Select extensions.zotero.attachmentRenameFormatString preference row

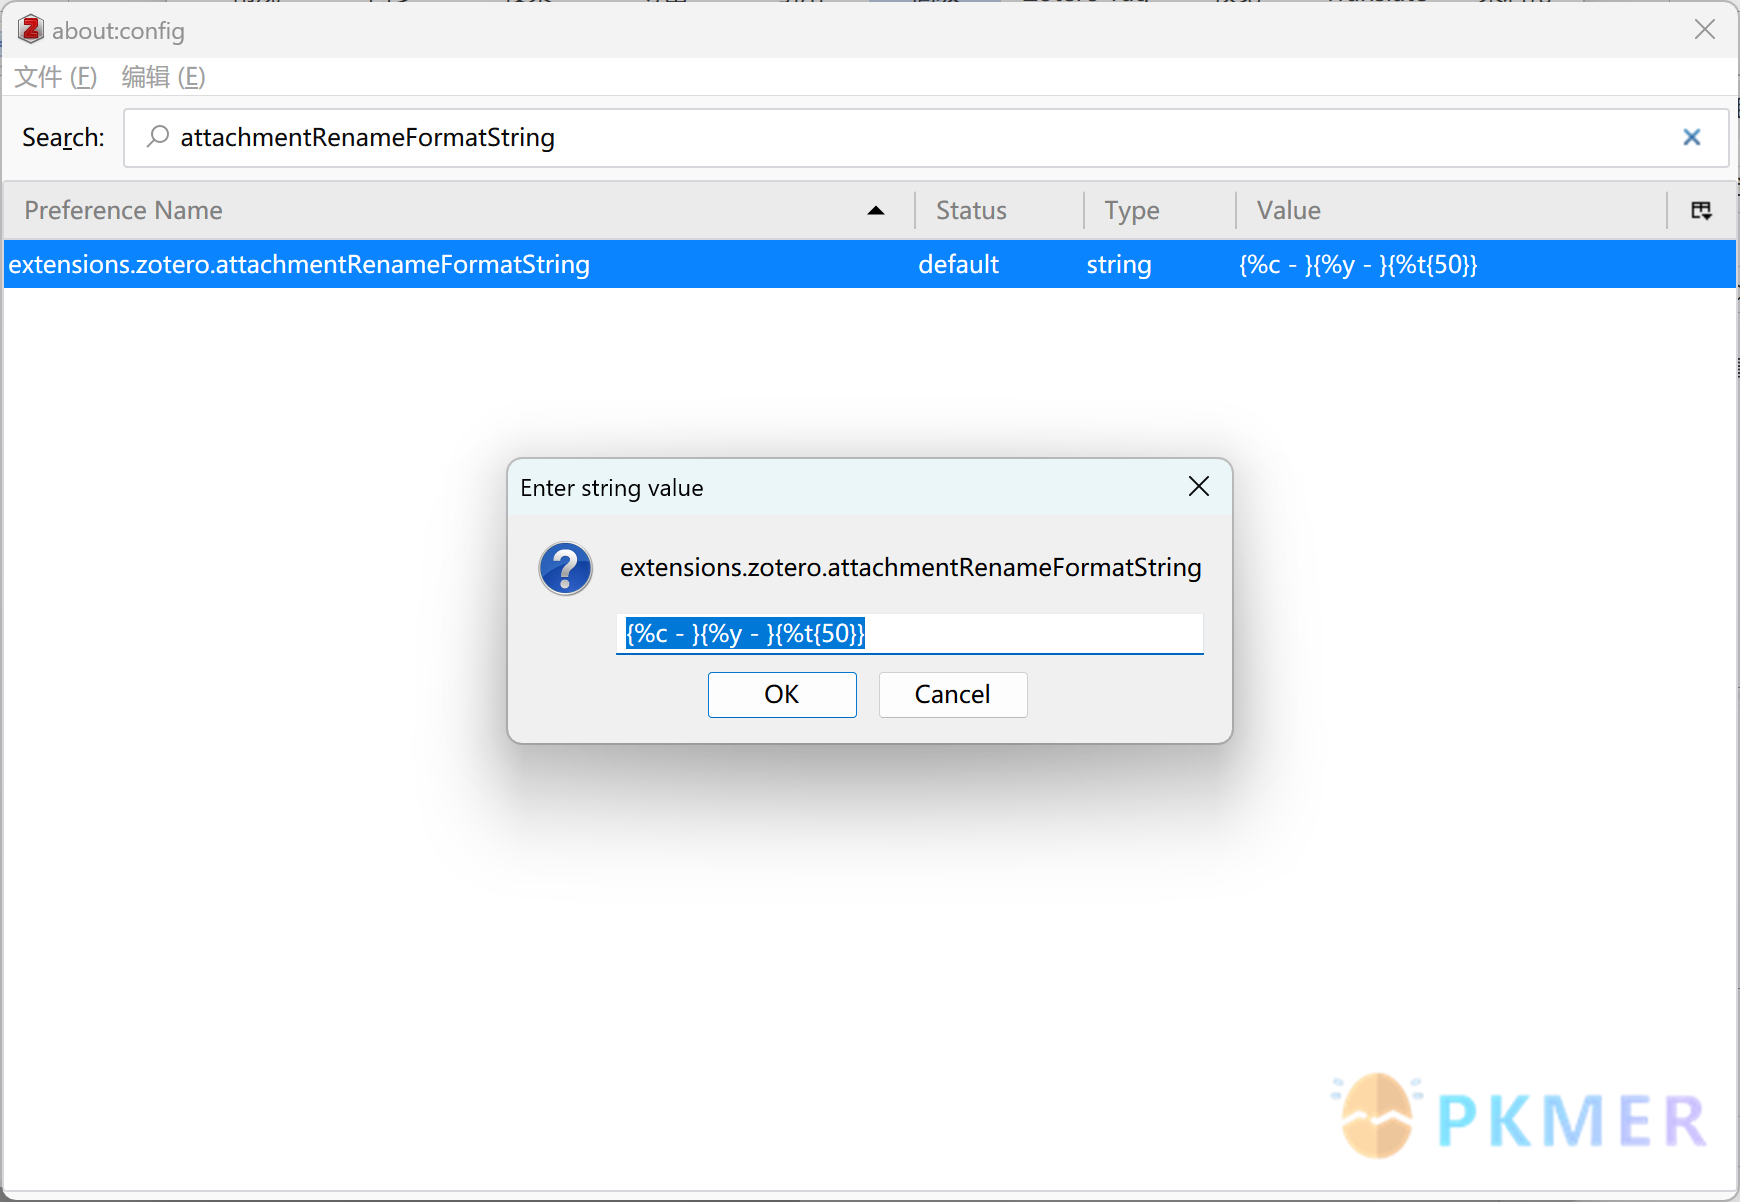pyautogui.click(x=869, y=264)
